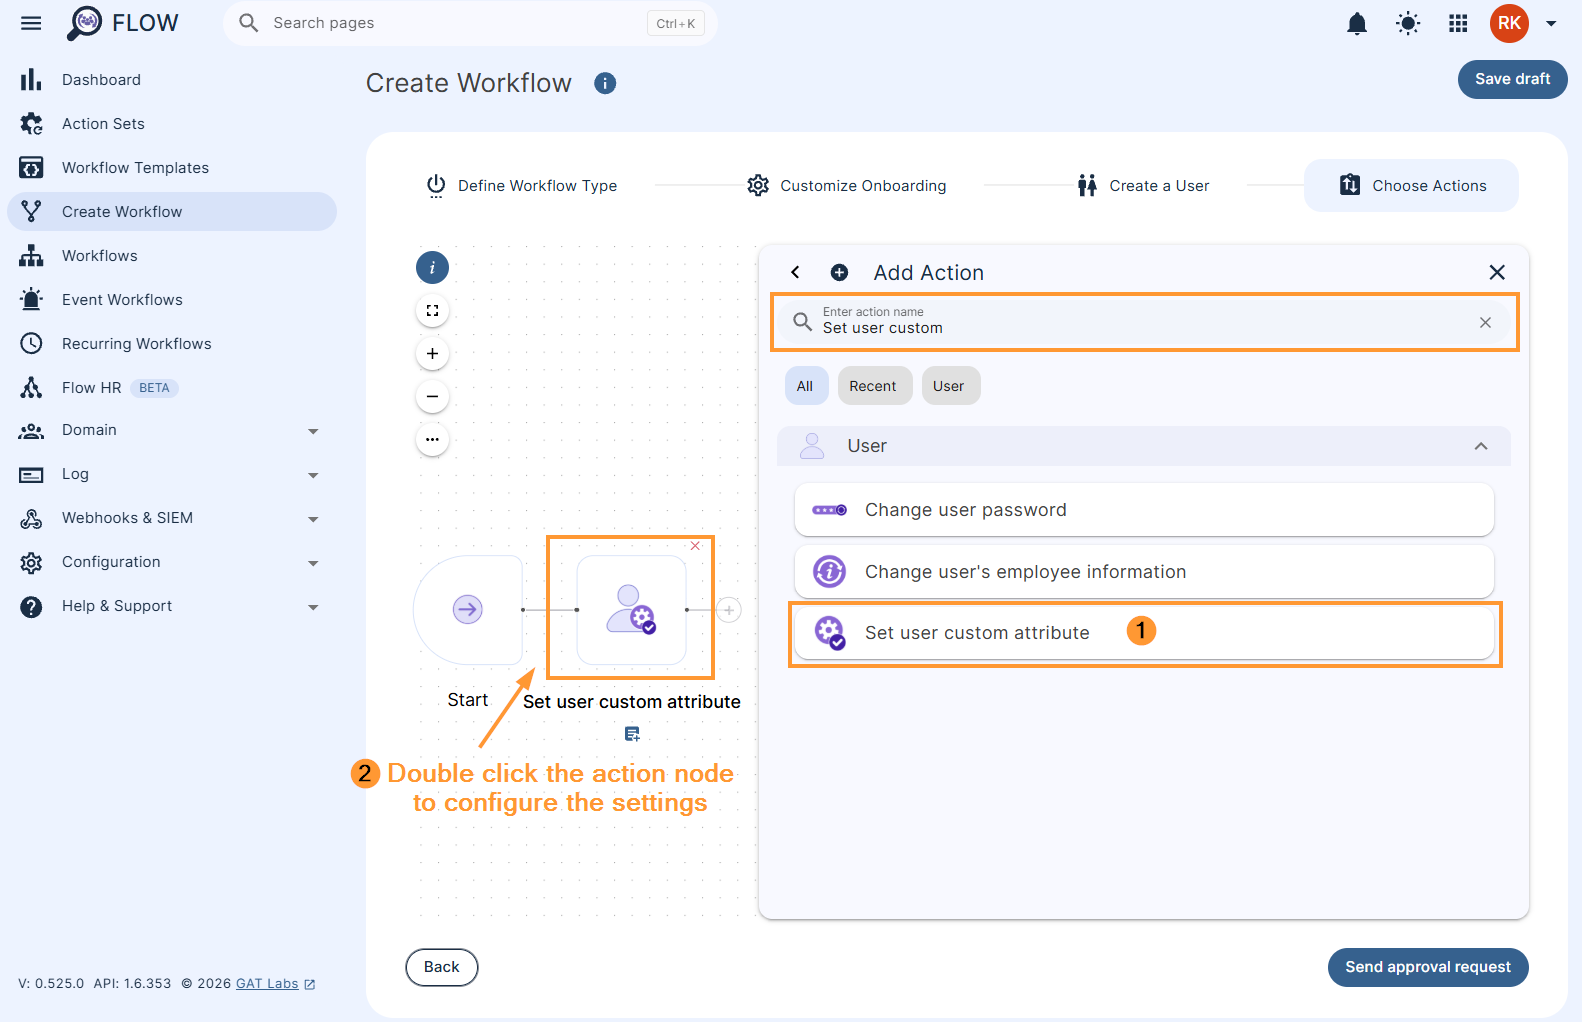
Task: Open Workflows in the sidebar
Action: (172, 256)
